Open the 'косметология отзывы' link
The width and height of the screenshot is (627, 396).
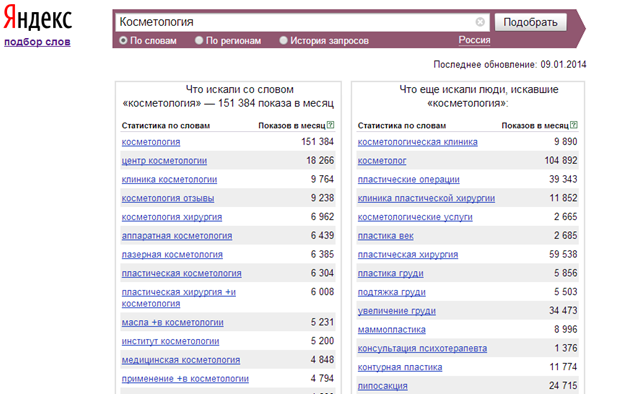click(x=168, y=198)
